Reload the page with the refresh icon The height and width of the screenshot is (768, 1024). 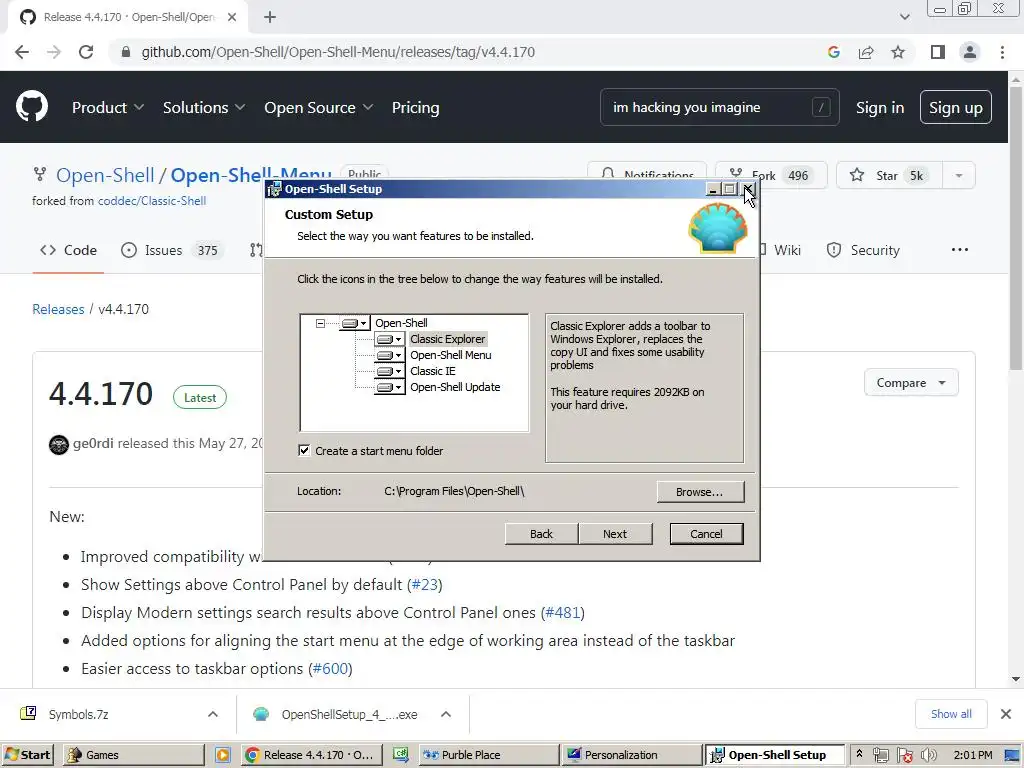[86, 52]
